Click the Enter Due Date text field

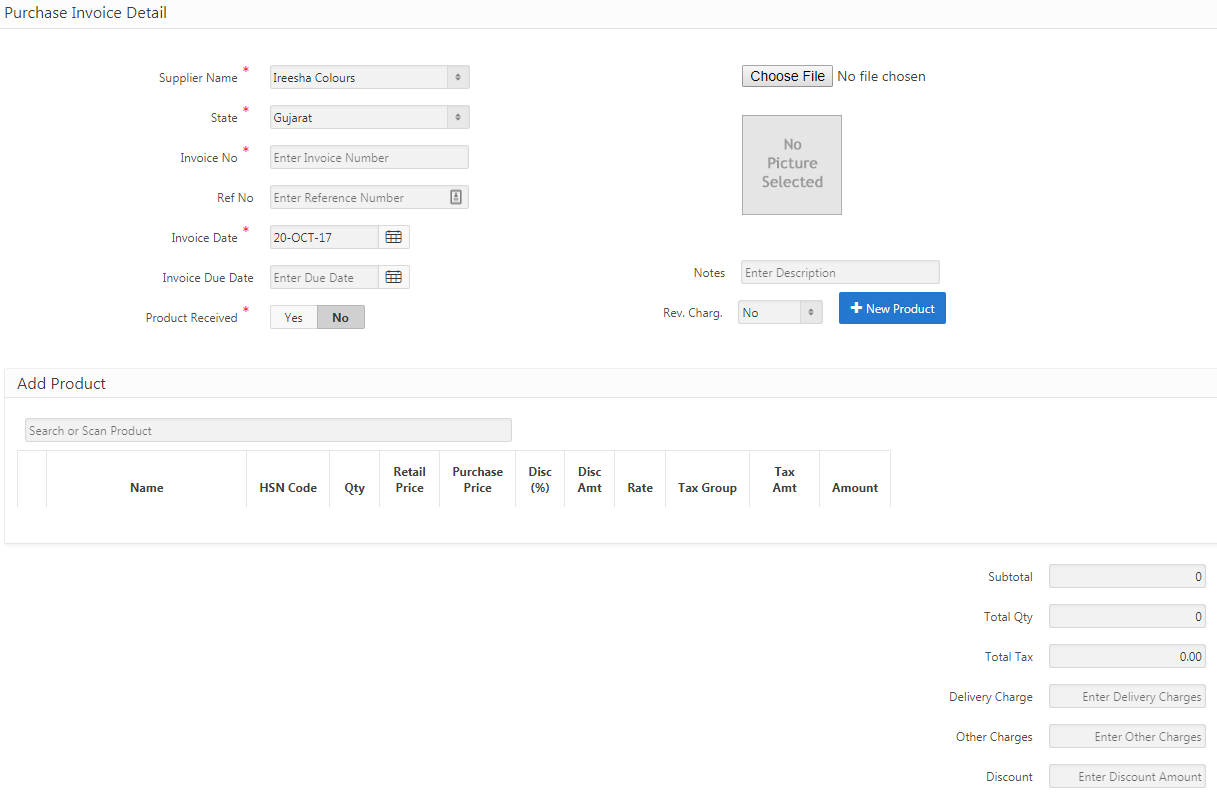324,277
